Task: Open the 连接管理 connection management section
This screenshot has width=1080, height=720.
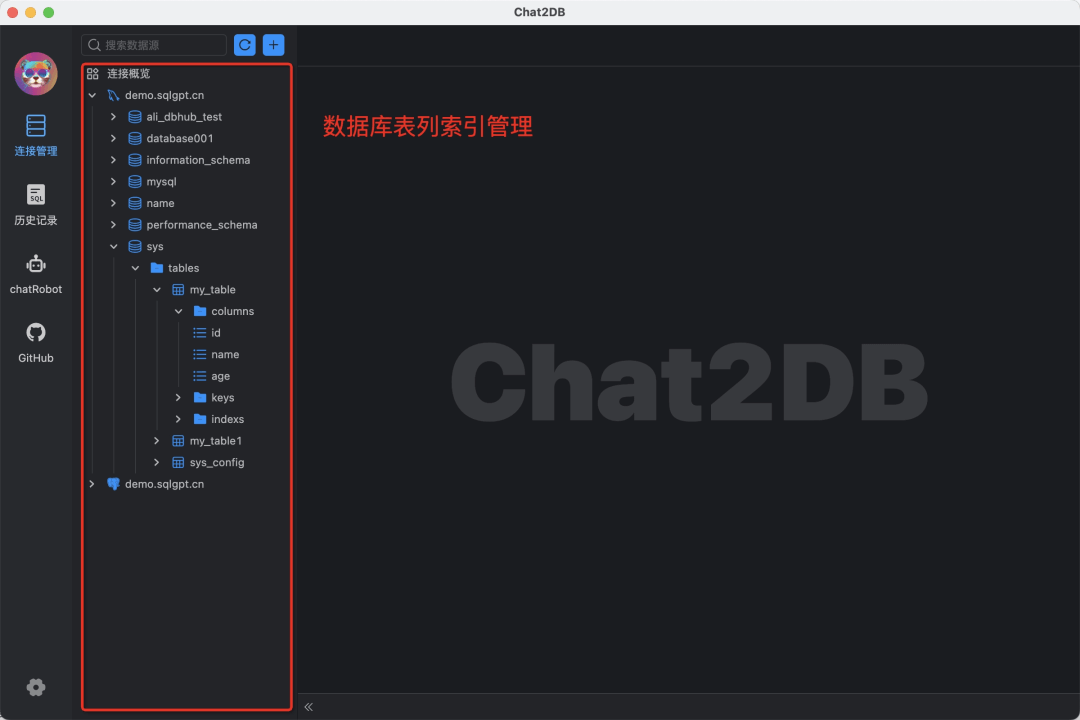Action: 36,136
